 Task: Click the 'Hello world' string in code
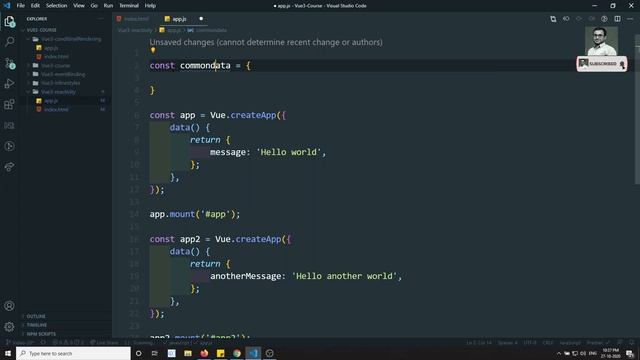coord(289,152)
